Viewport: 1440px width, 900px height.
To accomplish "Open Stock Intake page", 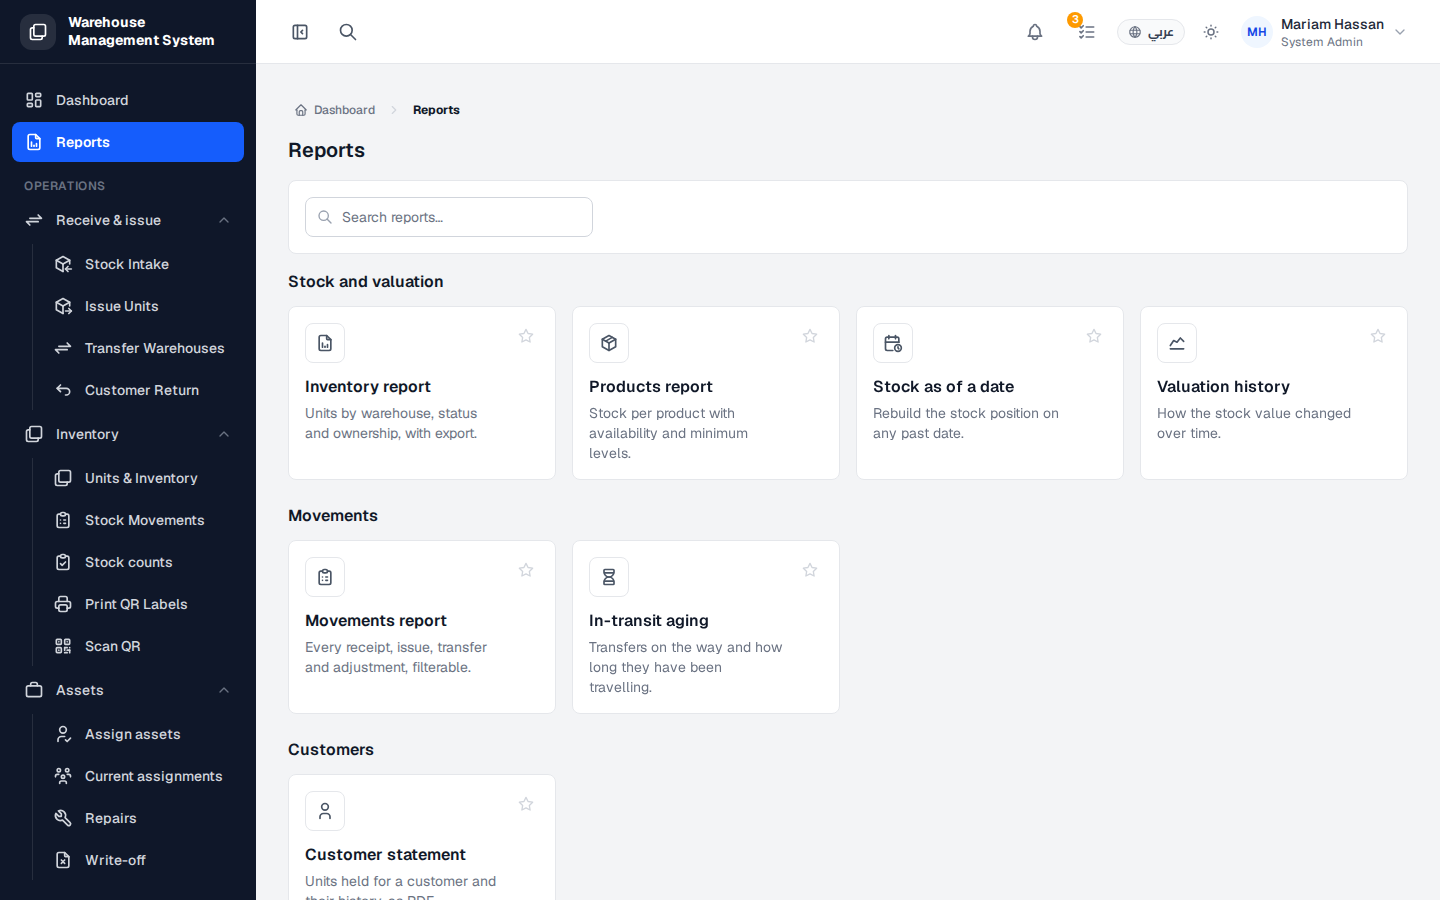I will point(142,264).
